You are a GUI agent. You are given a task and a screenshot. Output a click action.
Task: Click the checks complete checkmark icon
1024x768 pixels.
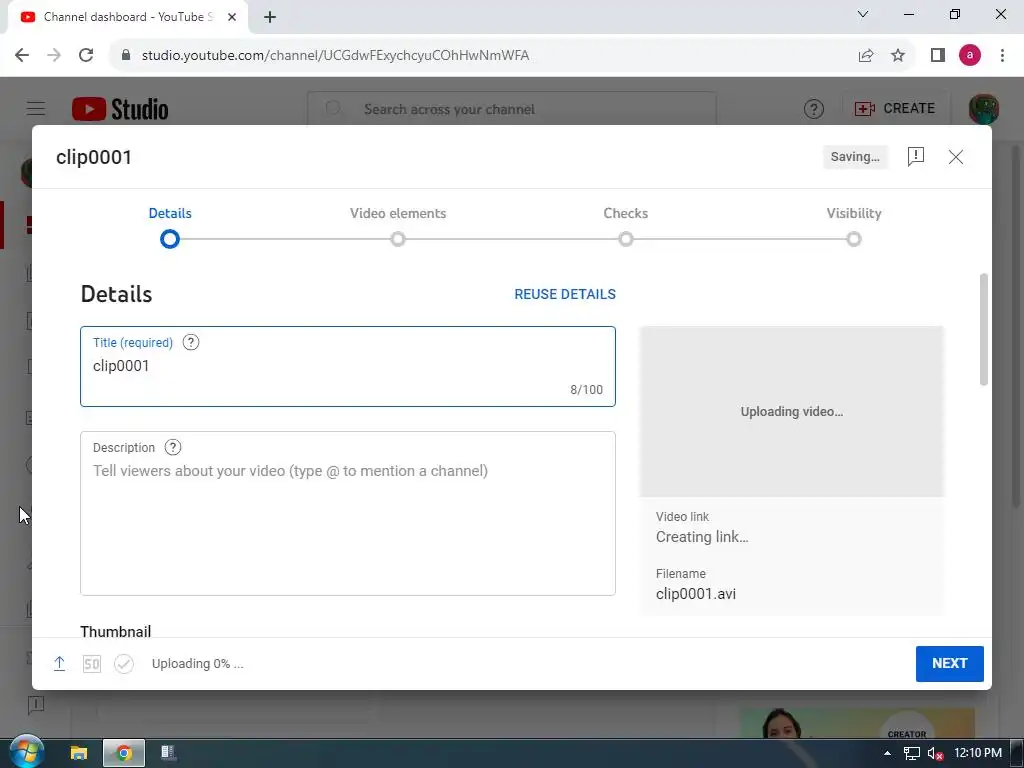pos(123,664)
